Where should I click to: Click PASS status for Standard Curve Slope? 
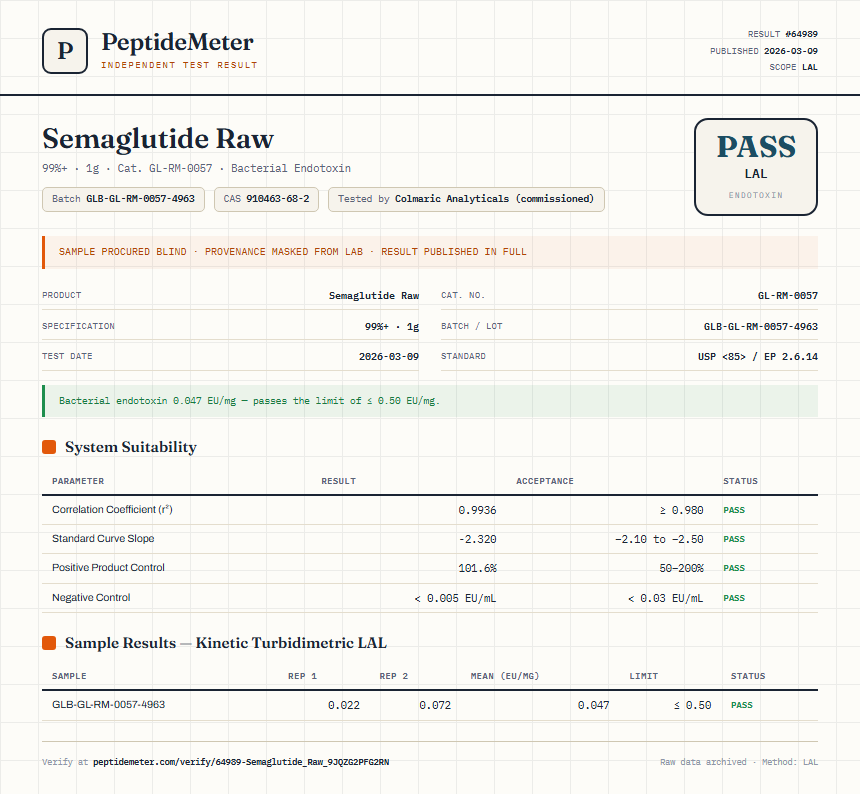[734, 540]
